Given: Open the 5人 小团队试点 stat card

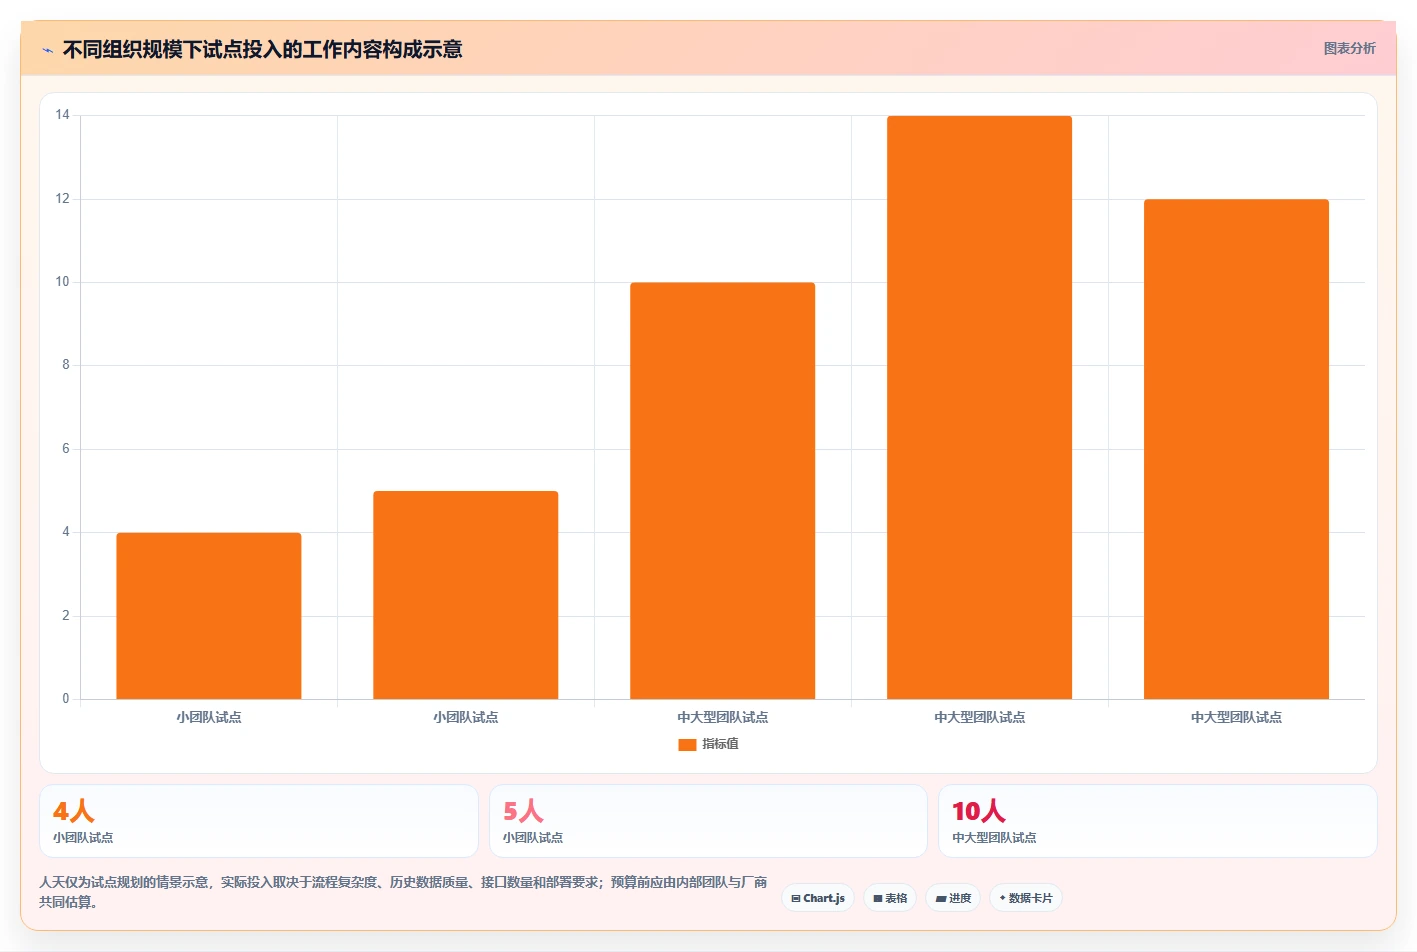Looking at the screenshot, I should pyautogui.click(x=708, y=821).
